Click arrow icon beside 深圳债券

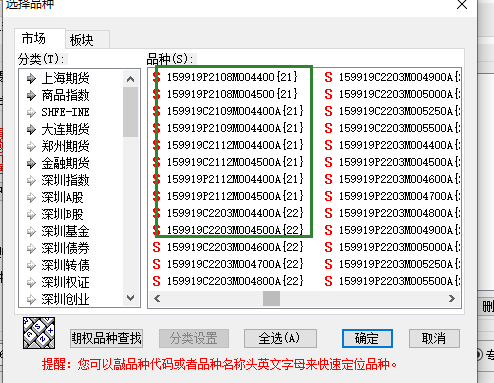pos(31,249)
